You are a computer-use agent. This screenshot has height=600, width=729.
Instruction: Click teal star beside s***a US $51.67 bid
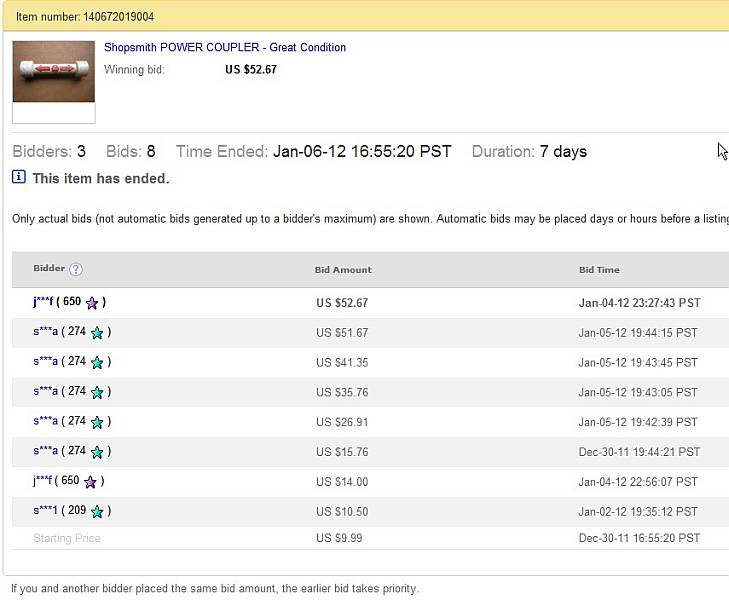97,333
